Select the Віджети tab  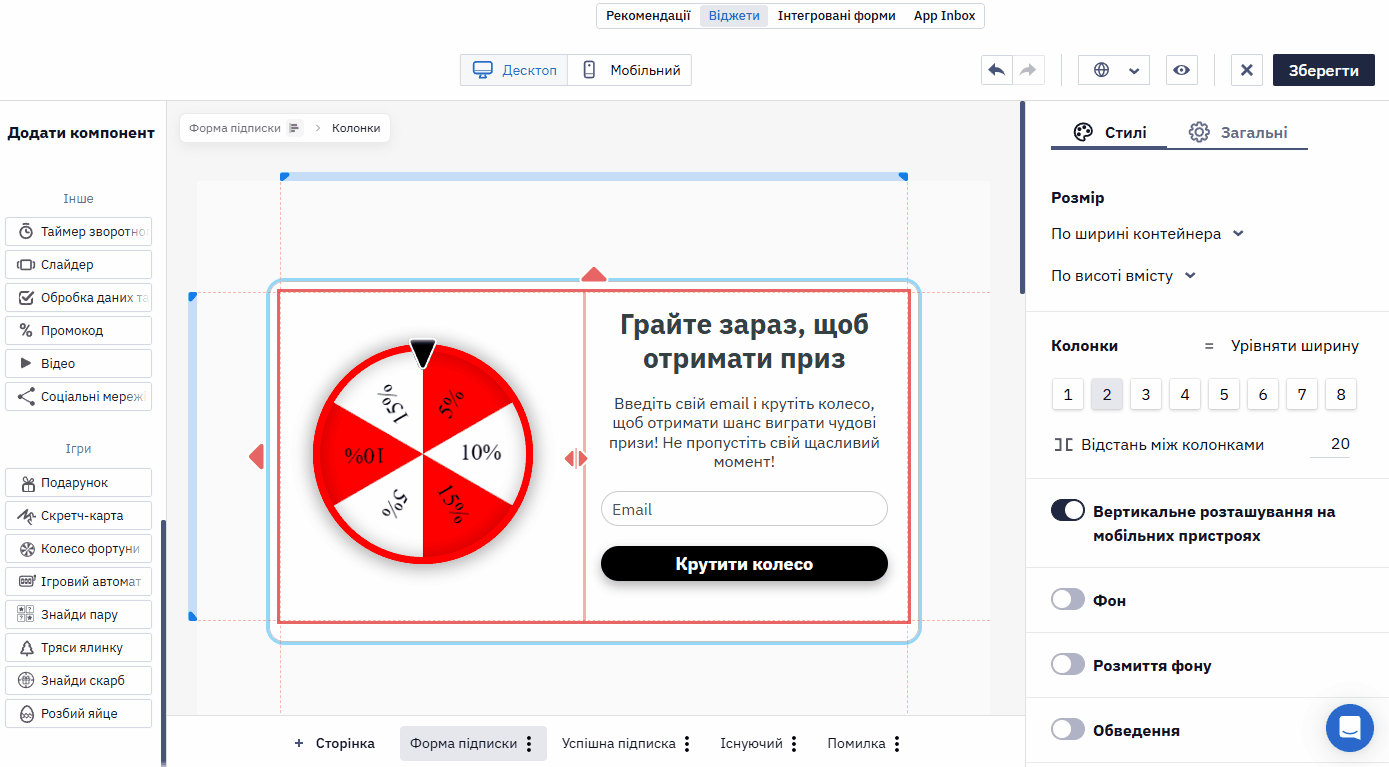[734, 16]
